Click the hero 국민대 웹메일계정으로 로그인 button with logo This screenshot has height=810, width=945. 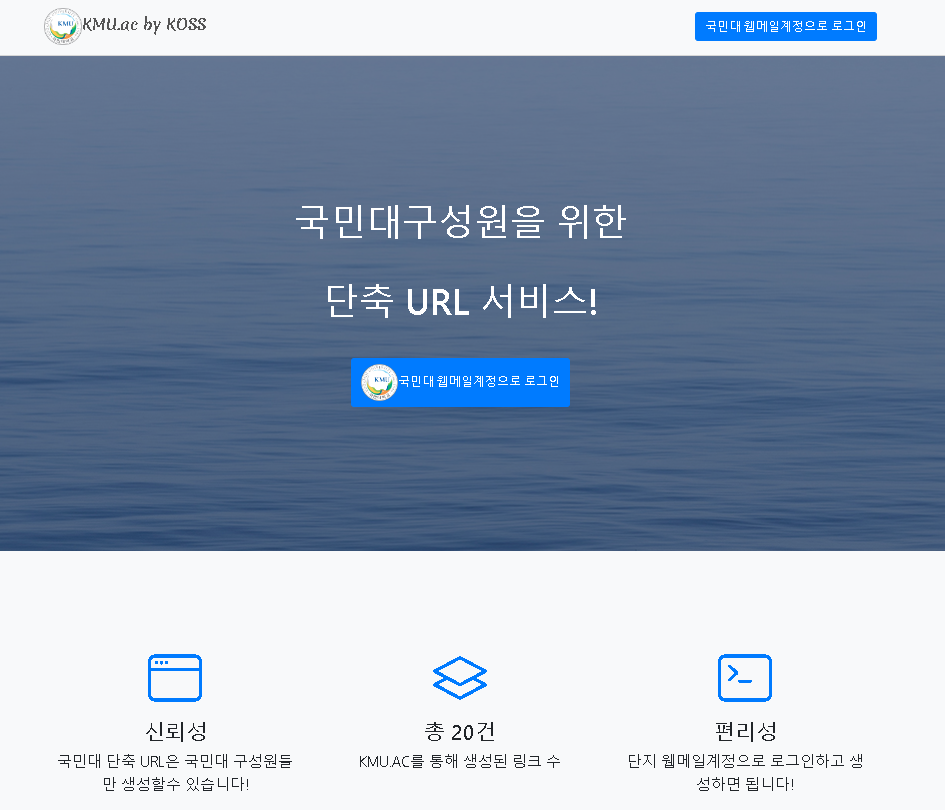460,382
